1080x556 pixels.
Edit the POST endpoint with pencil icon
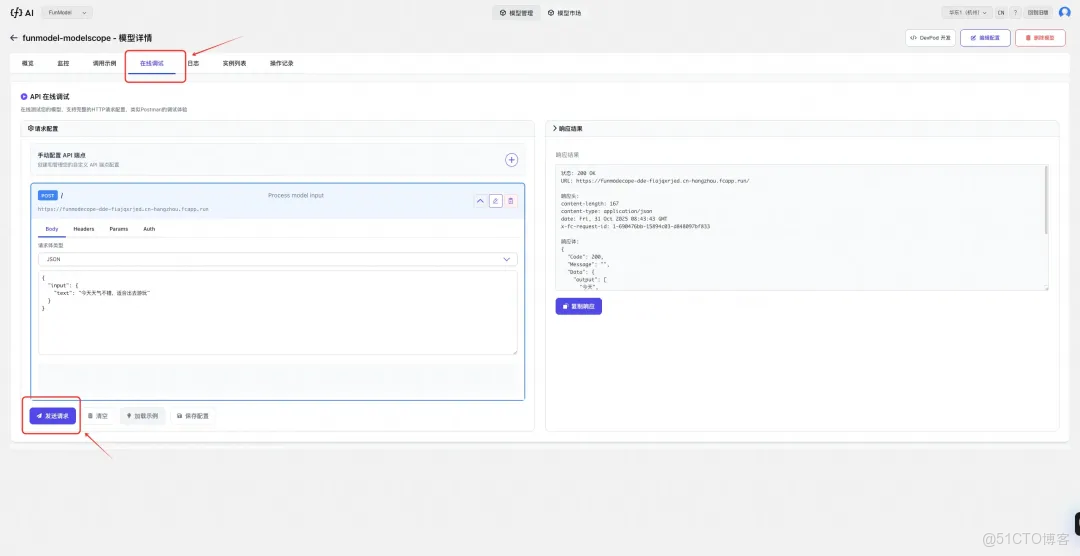[x=496, y=201]
